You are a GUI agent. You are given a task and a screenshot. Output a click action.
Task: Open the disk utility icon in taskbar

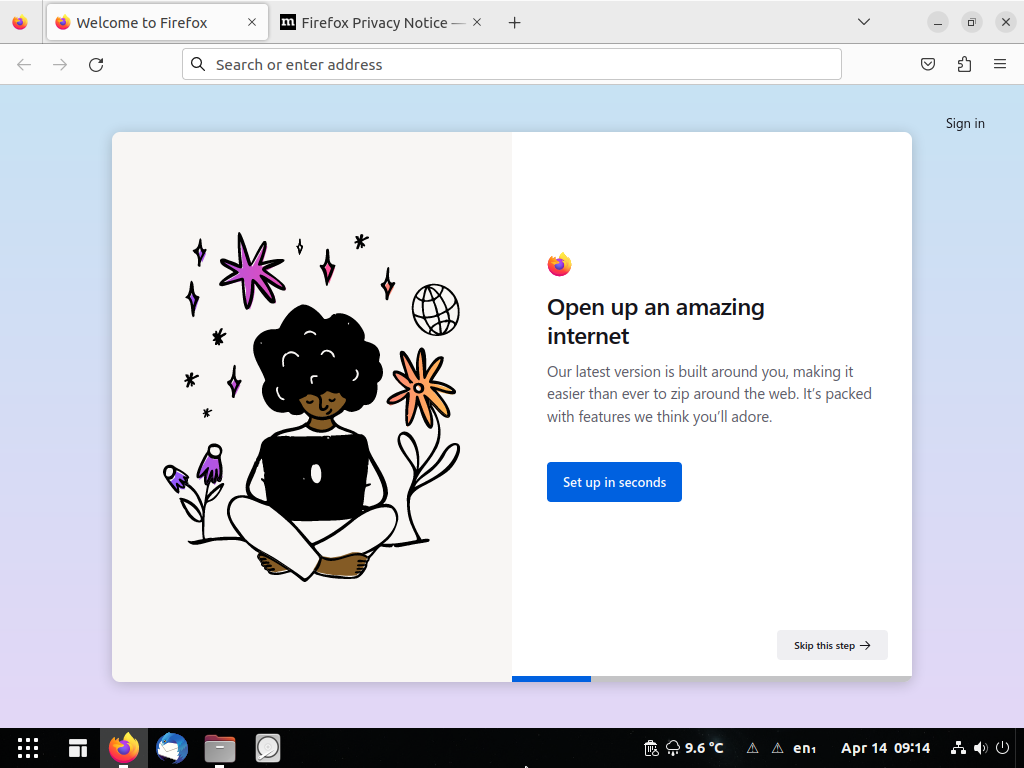tap(268, 748)
